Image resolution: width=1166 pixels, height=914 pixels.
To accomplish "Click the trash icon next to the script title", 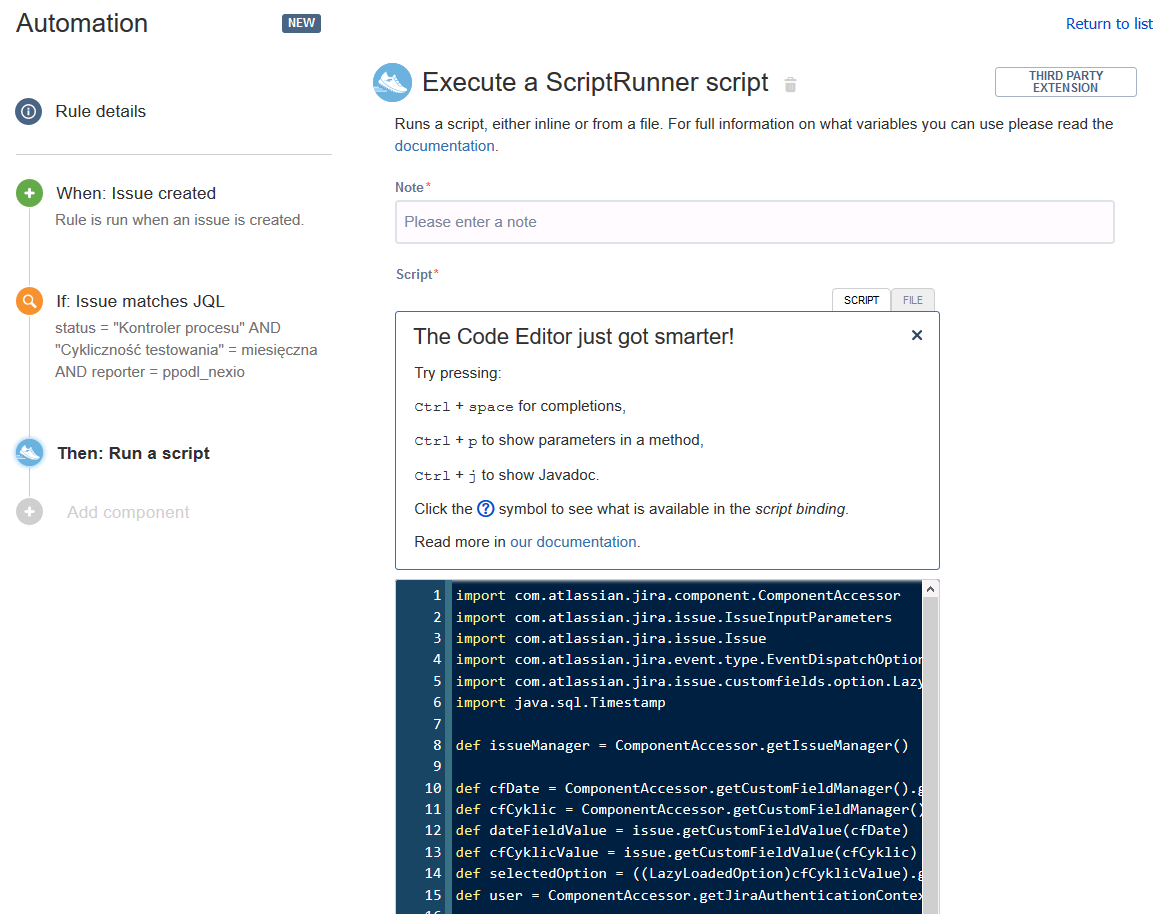I will (x=789, y=84).
